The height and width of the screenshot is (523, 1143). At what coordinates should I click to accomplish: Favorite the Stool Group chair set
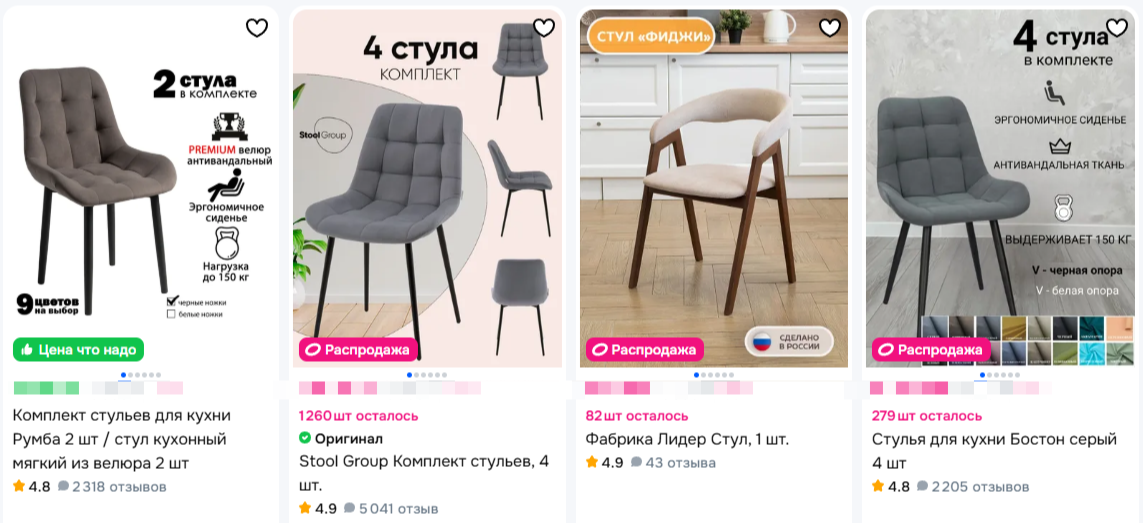coord(544,28)
